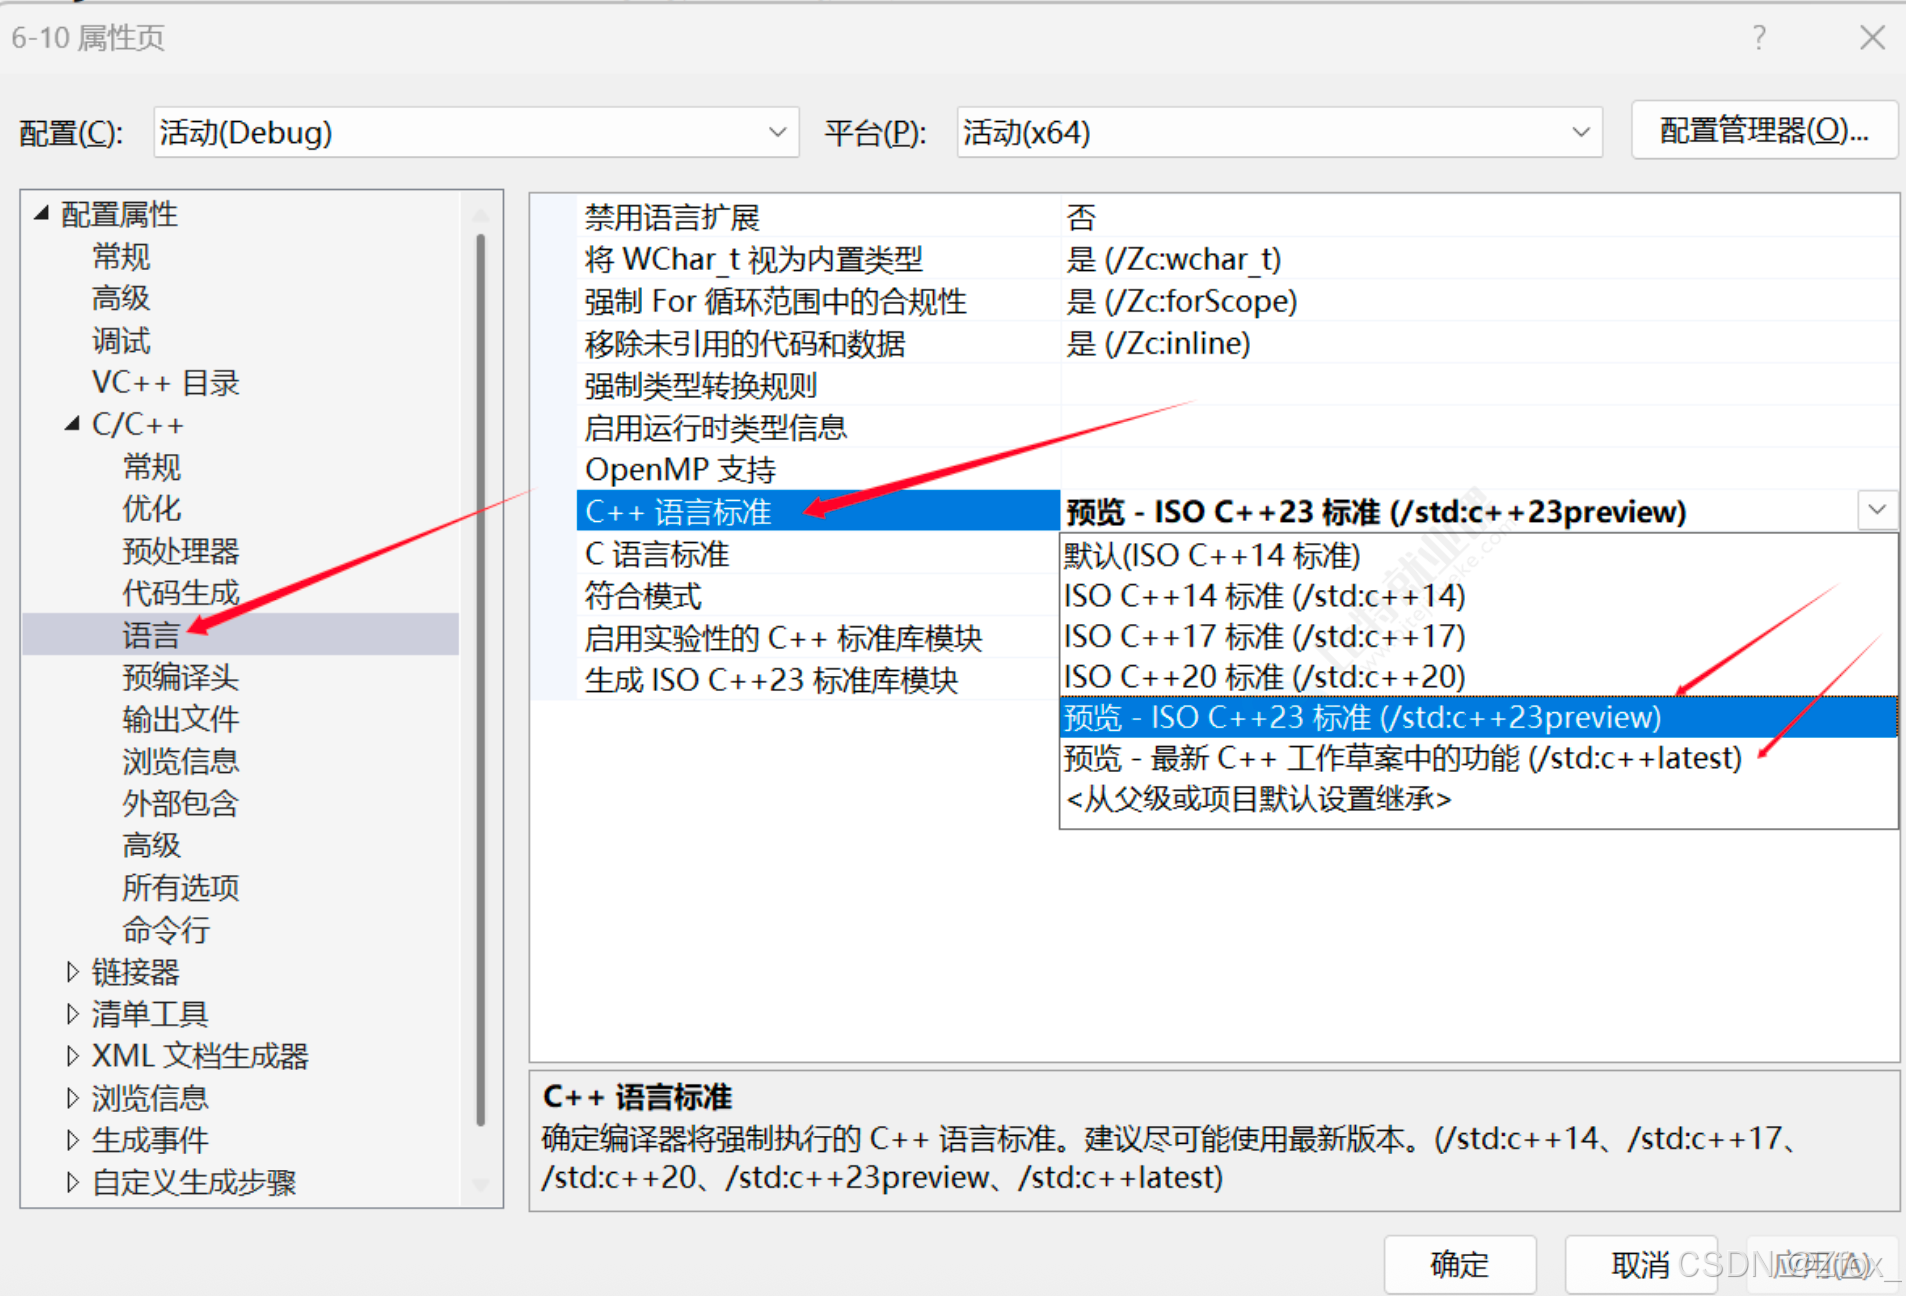Choose 默认(ISO C++14 标准) option
The width and height of the screenshot is (1906, 1296).
[1478, 555]
